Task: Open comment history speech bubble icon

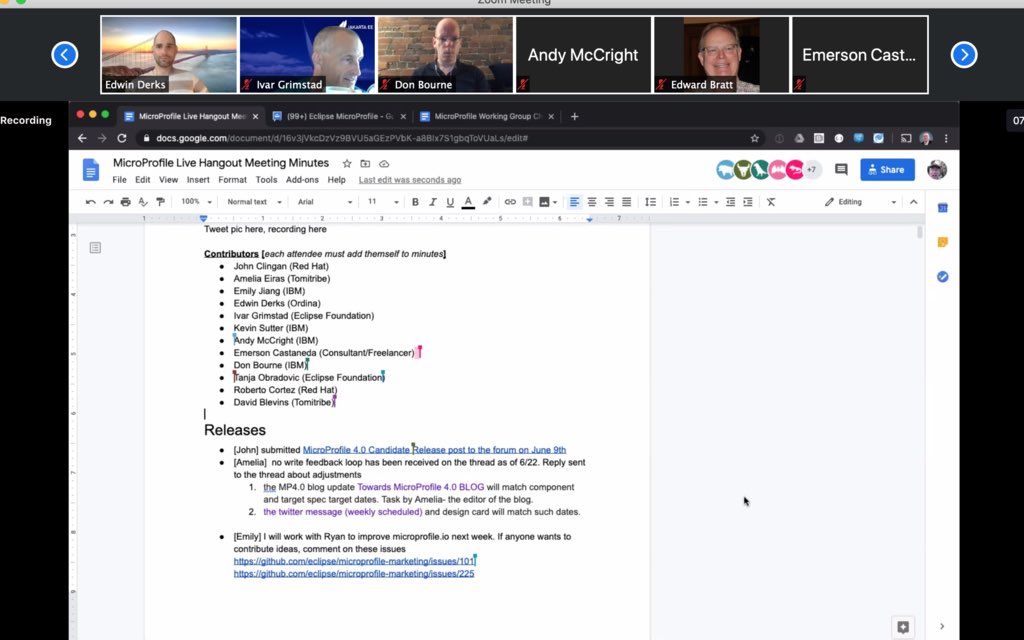Action: 841,170
